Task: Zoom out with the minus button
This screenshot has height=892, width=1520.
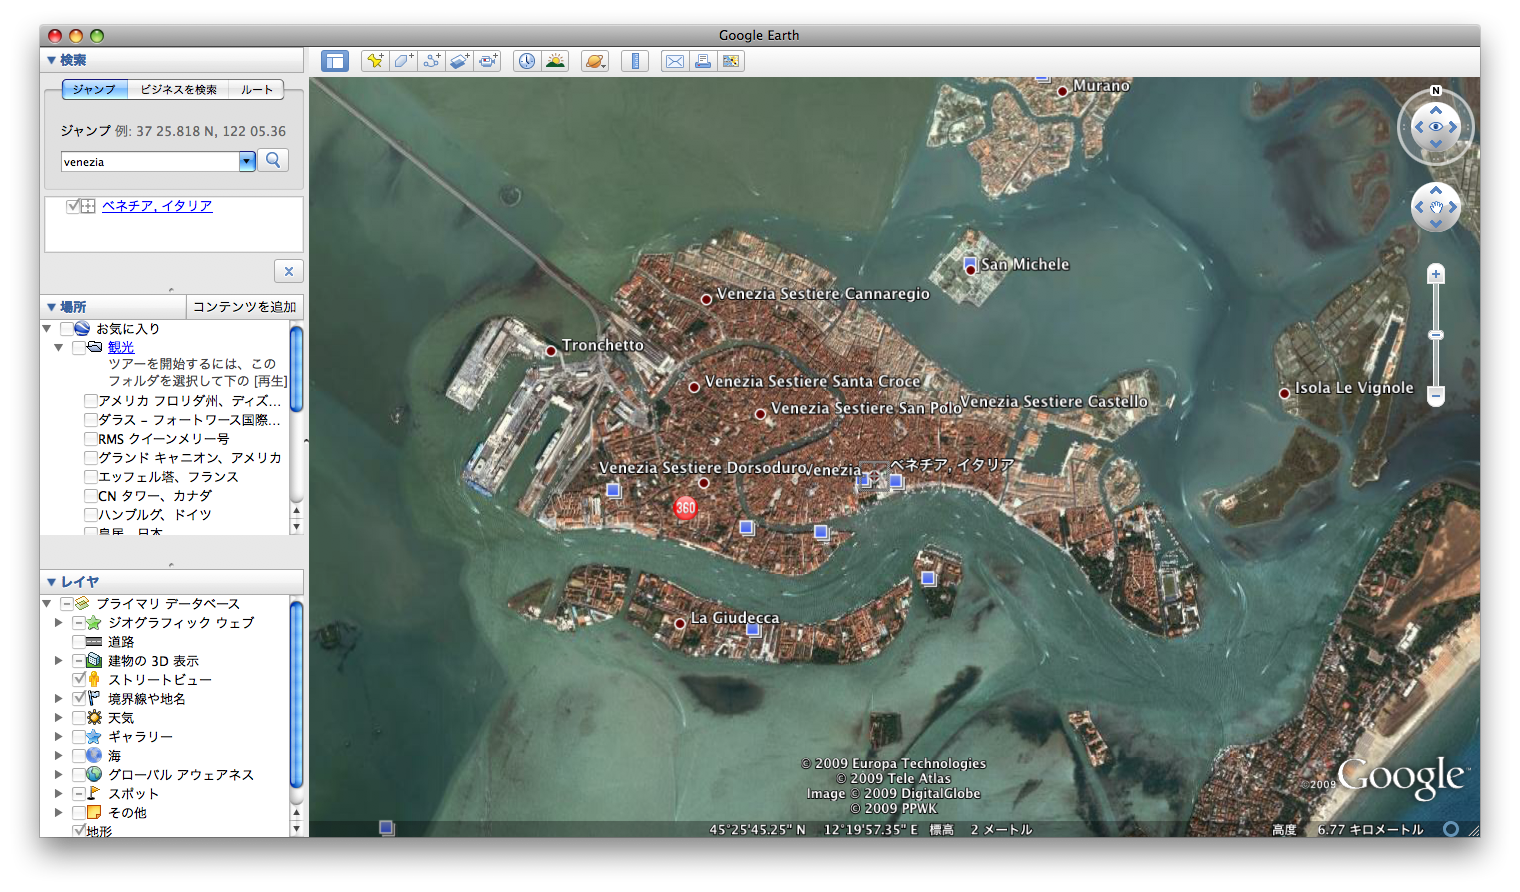Action: (x=1436, y=396)
